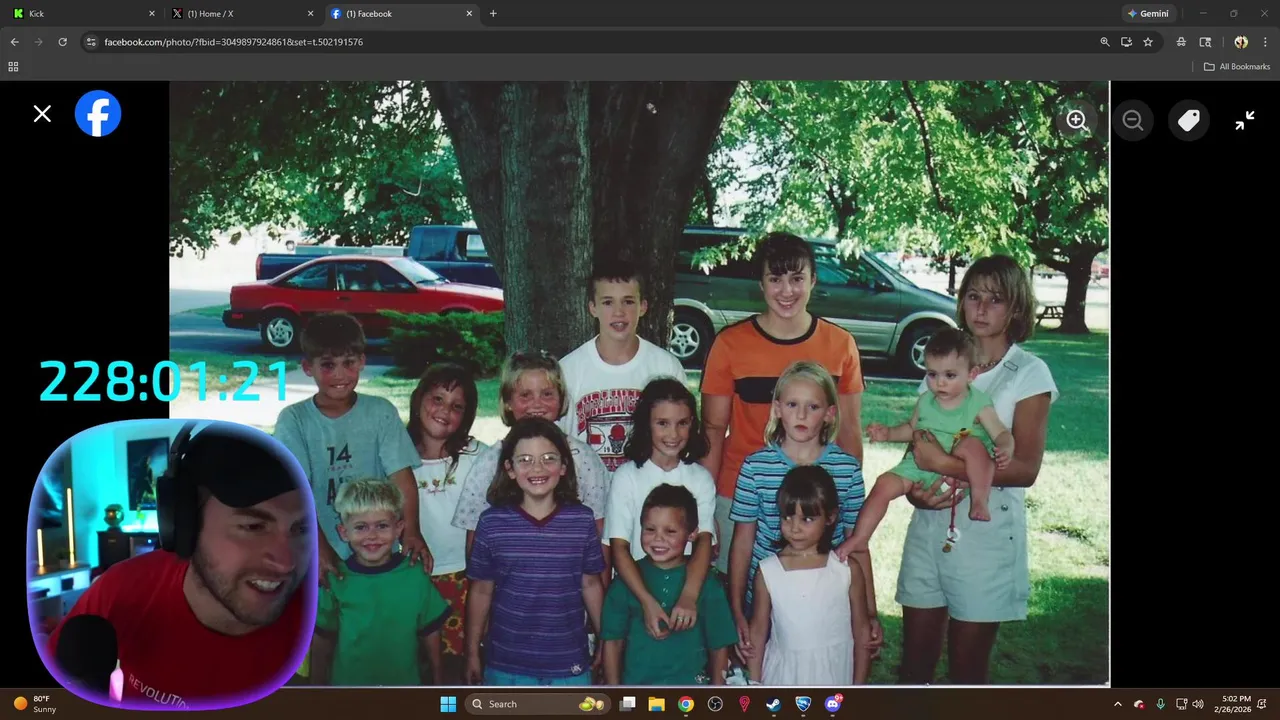Open the apps grid in bookmarks bar

pos(13,67)
